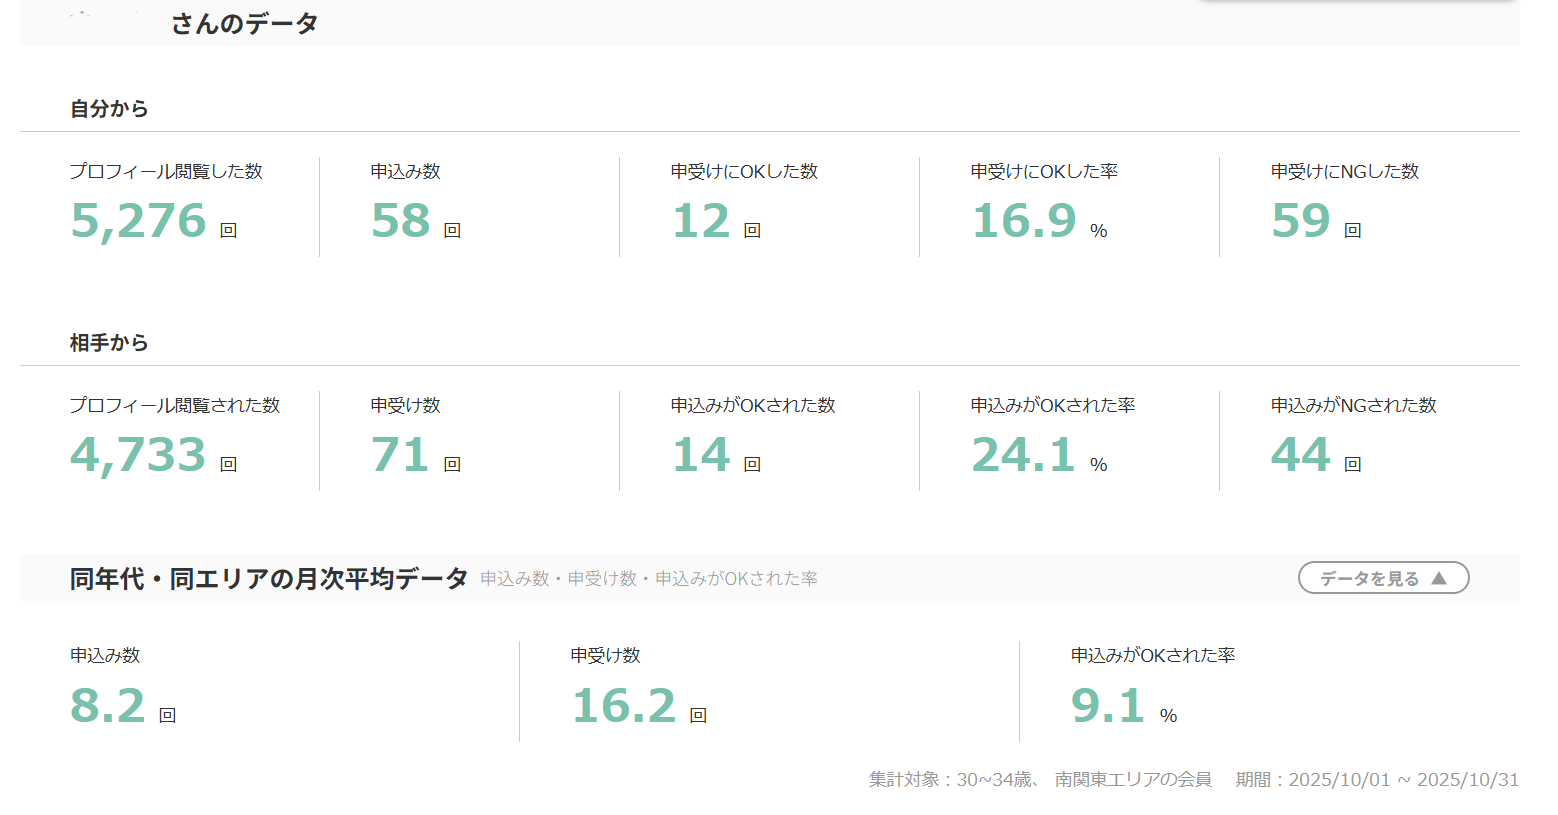The image size is (1558, 815).
Task: Click the 自分から section heading
Action: click(x=109, y=108)
